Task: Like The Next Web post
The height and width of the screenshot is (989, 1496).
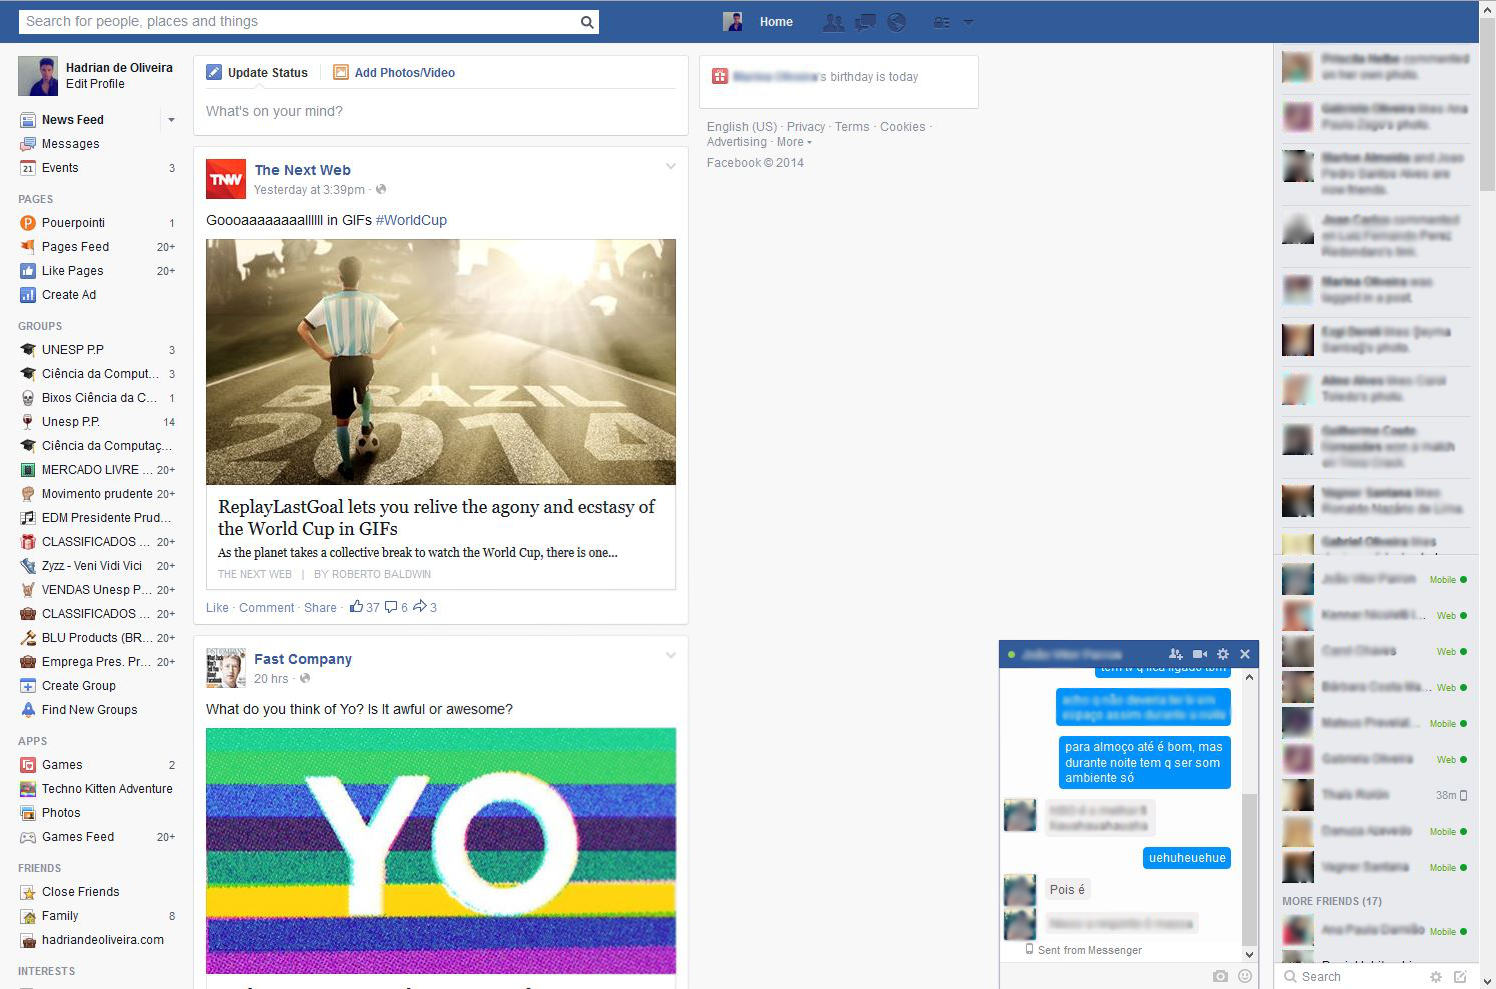Action: click(217, 608)
